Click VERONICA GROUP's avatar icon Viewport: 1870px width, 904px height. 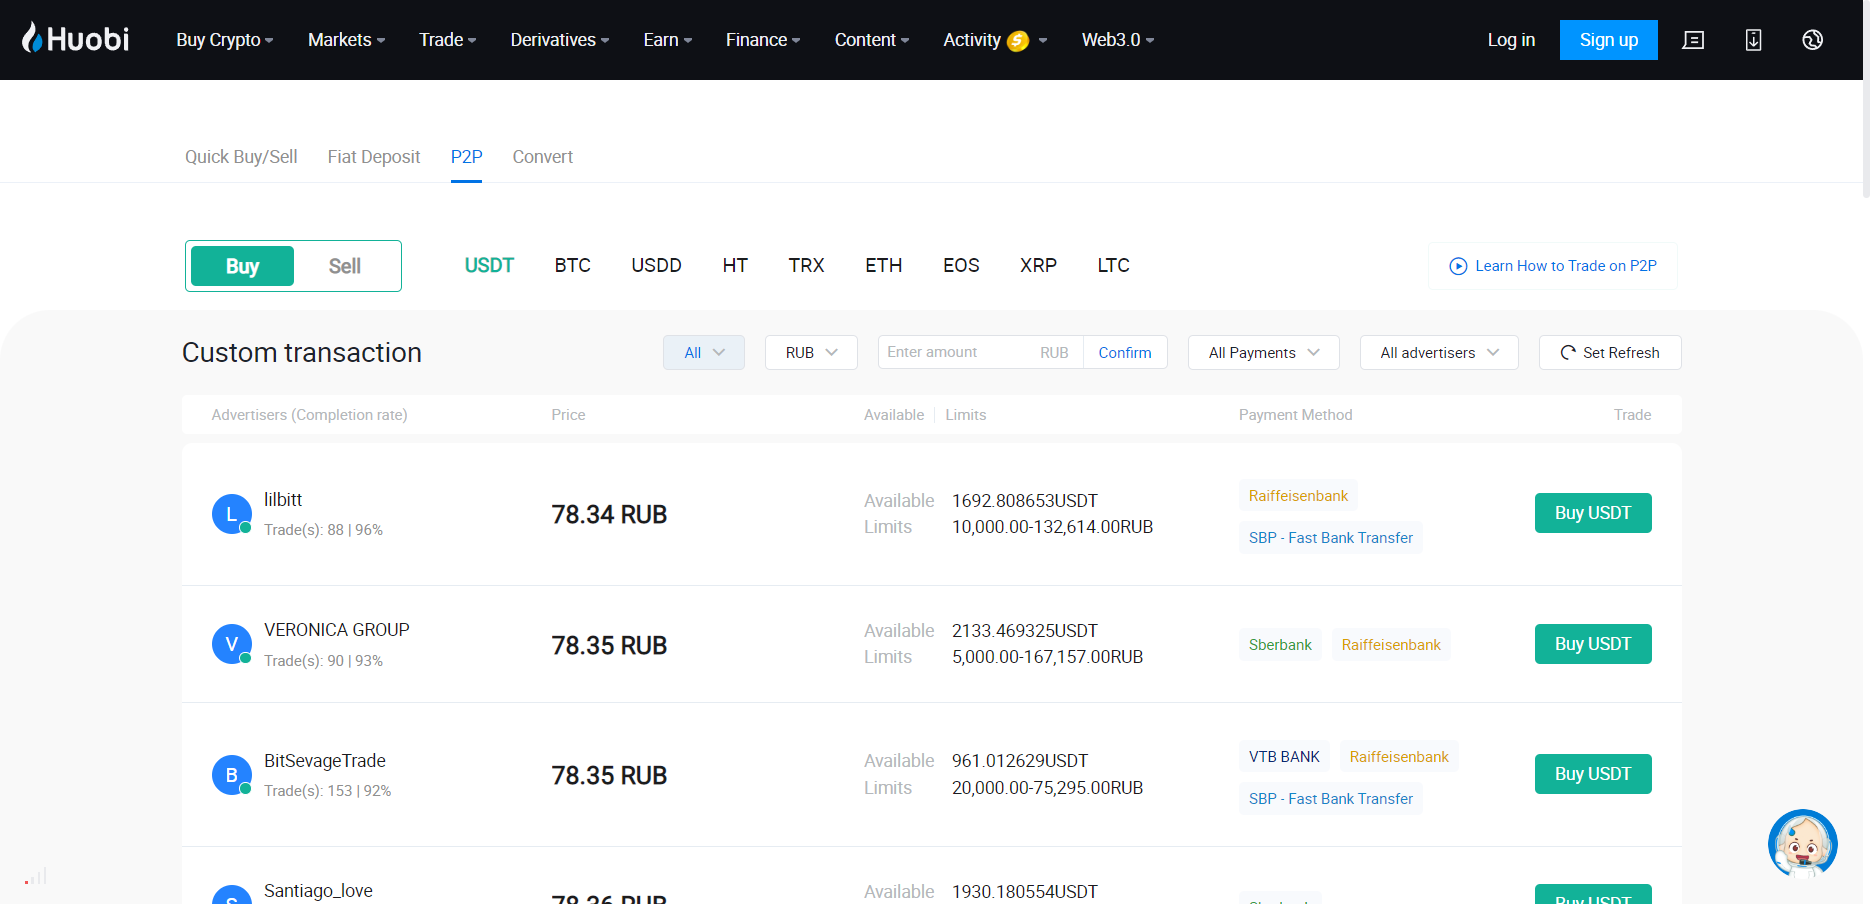click(231, 644)
